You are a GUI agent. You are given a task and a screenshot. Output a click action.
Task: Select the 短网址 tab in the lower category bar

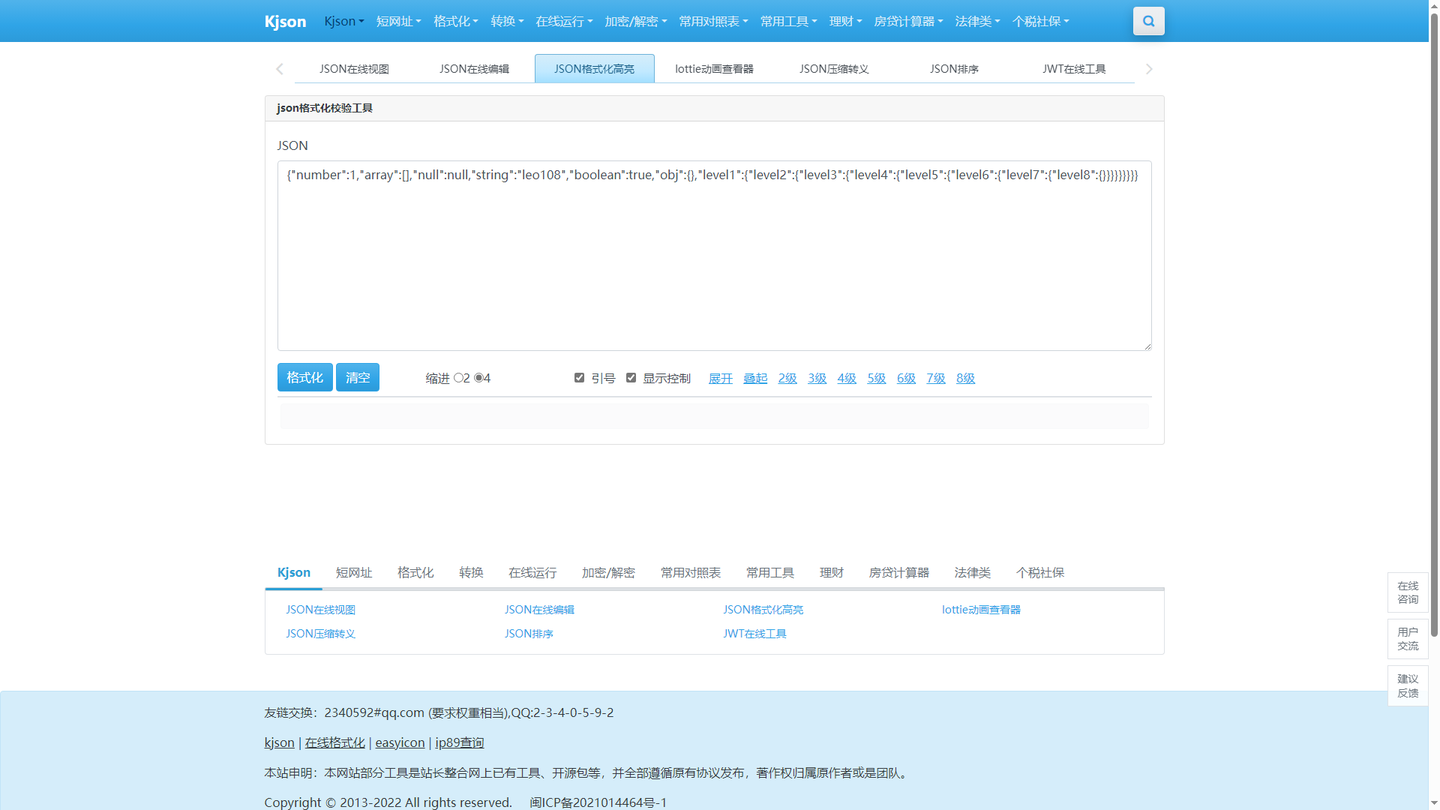[354, 573]
